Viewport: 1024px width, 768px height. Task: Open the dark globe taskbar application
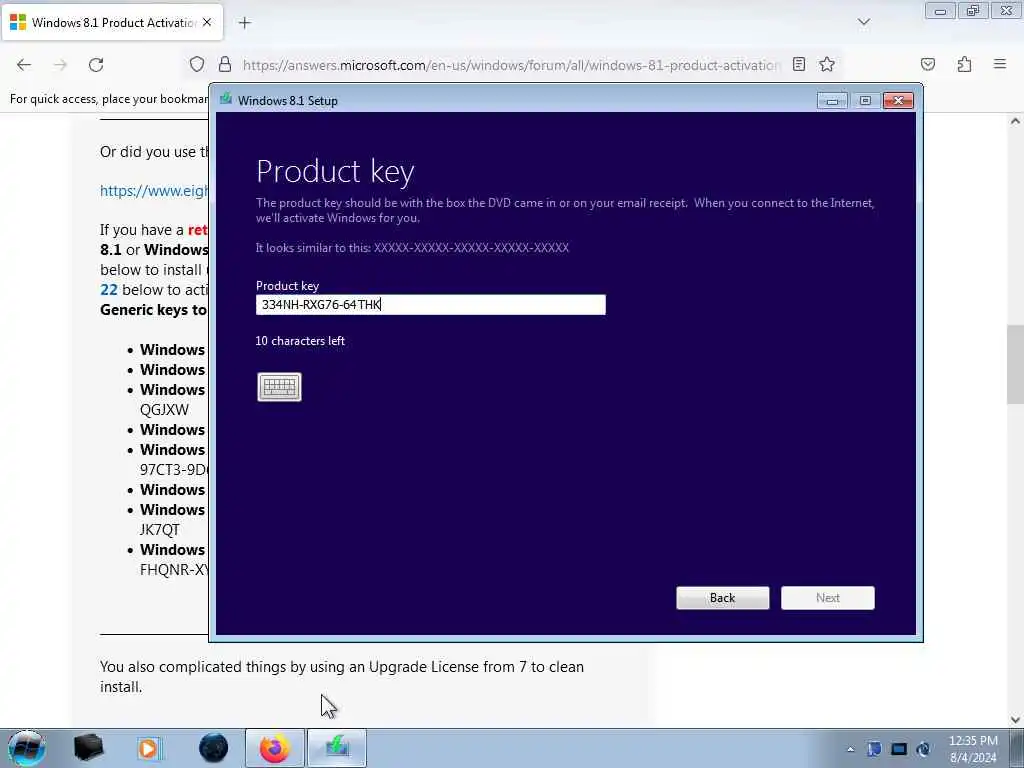click(x=214, y=748)
